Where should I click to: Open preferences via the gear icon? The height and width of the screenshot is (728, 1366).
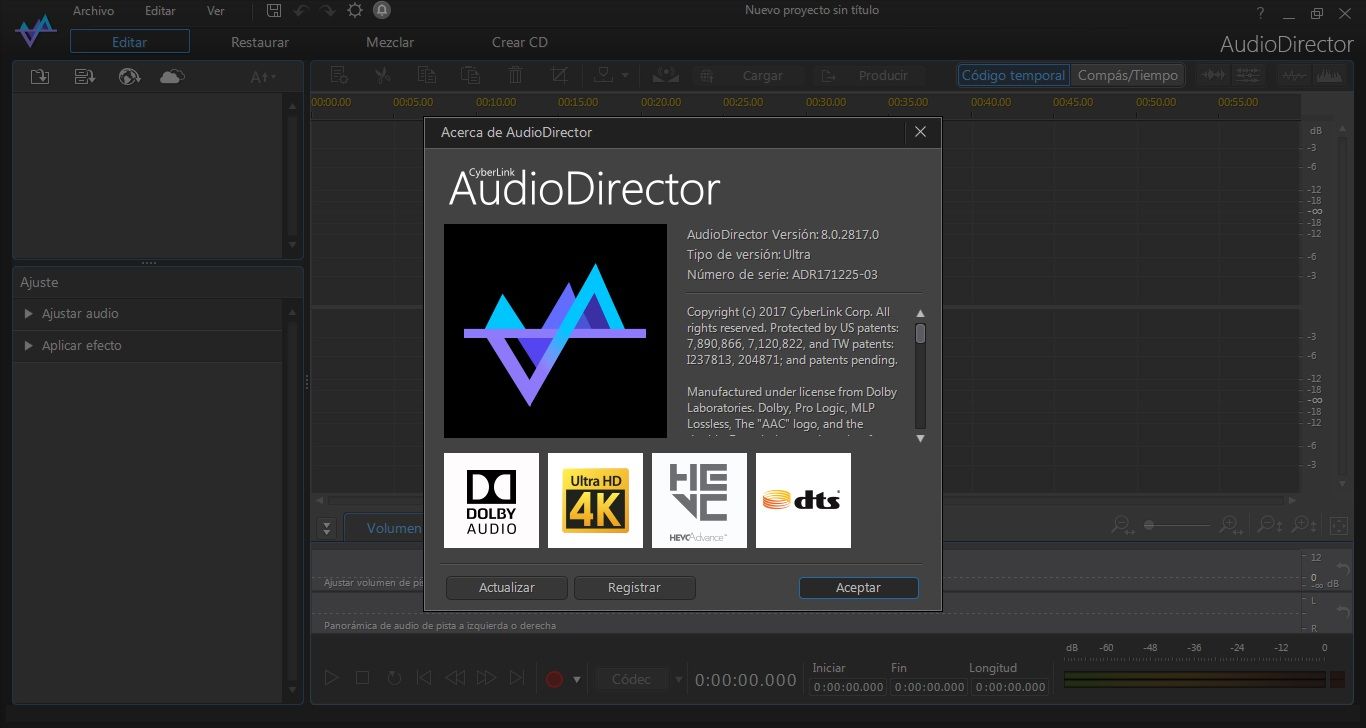point(355,10)
